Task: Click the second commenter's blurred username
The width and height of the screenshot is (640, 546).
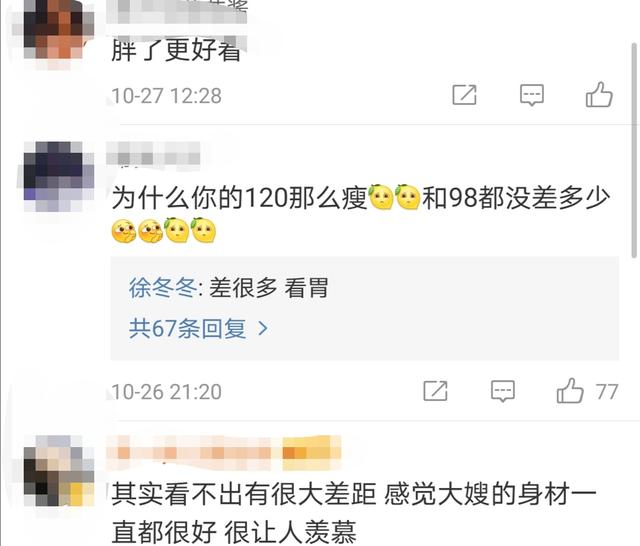Action: [x=153, y=153]
